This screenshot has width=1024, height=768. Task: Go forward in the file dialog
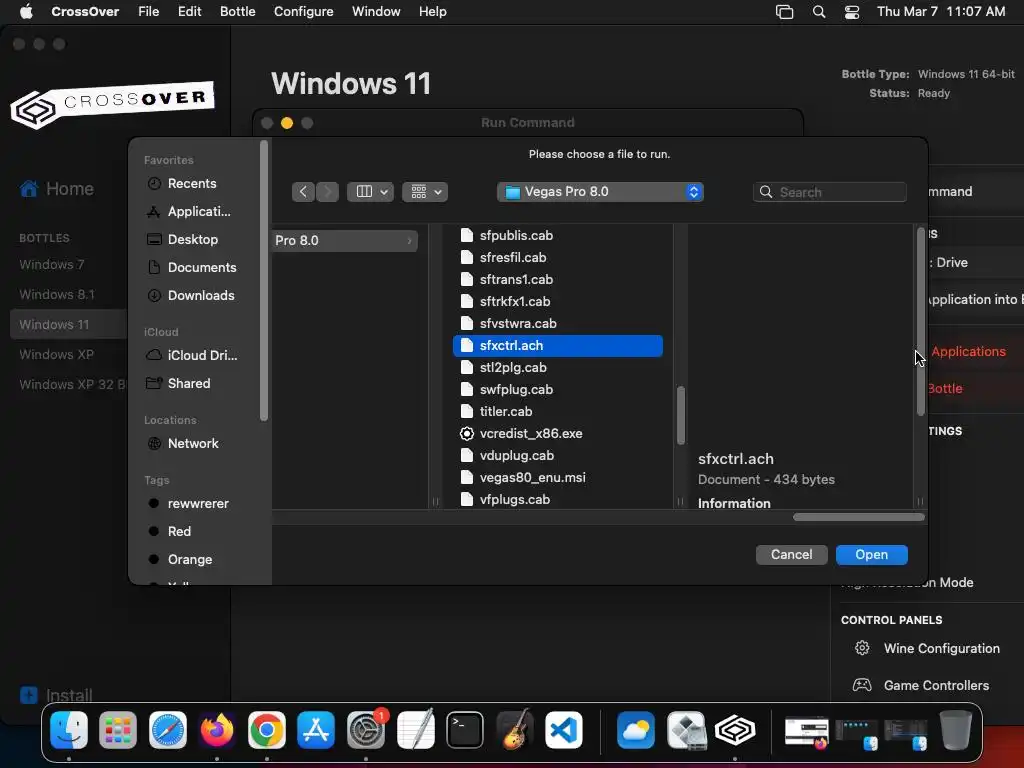click(327, 192)
